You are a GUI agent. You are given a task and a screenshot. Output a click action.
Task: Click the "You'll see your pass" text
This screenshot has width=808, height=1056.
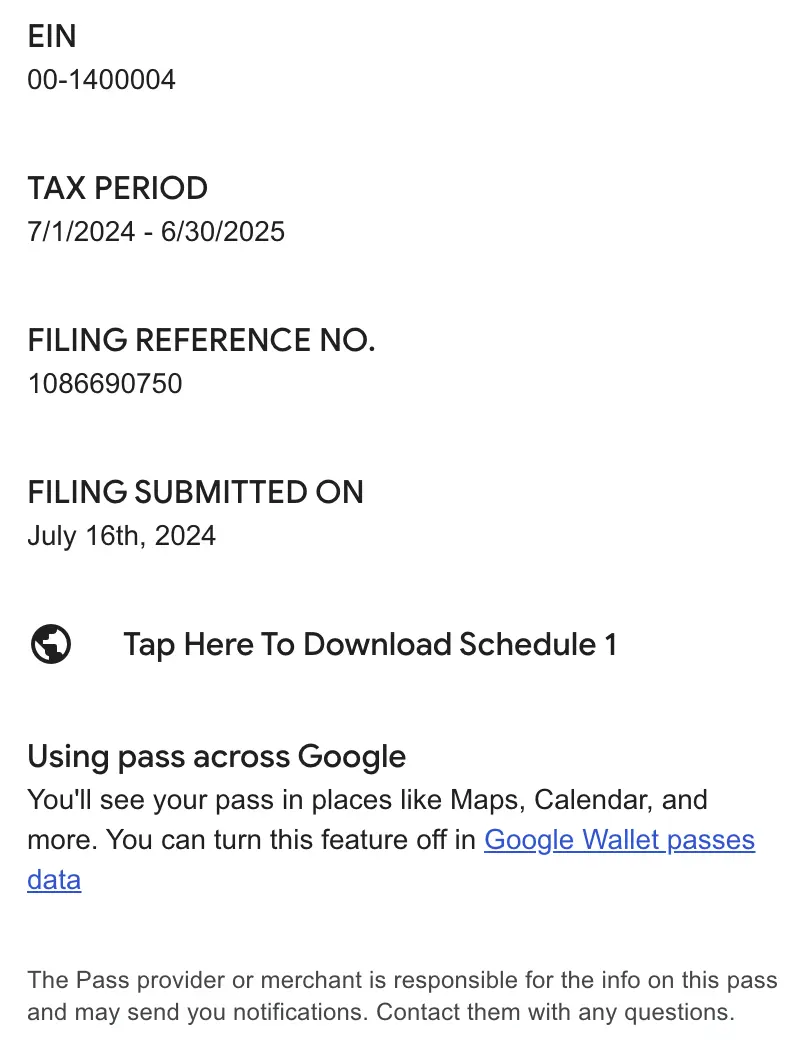[x=140, y=800]
